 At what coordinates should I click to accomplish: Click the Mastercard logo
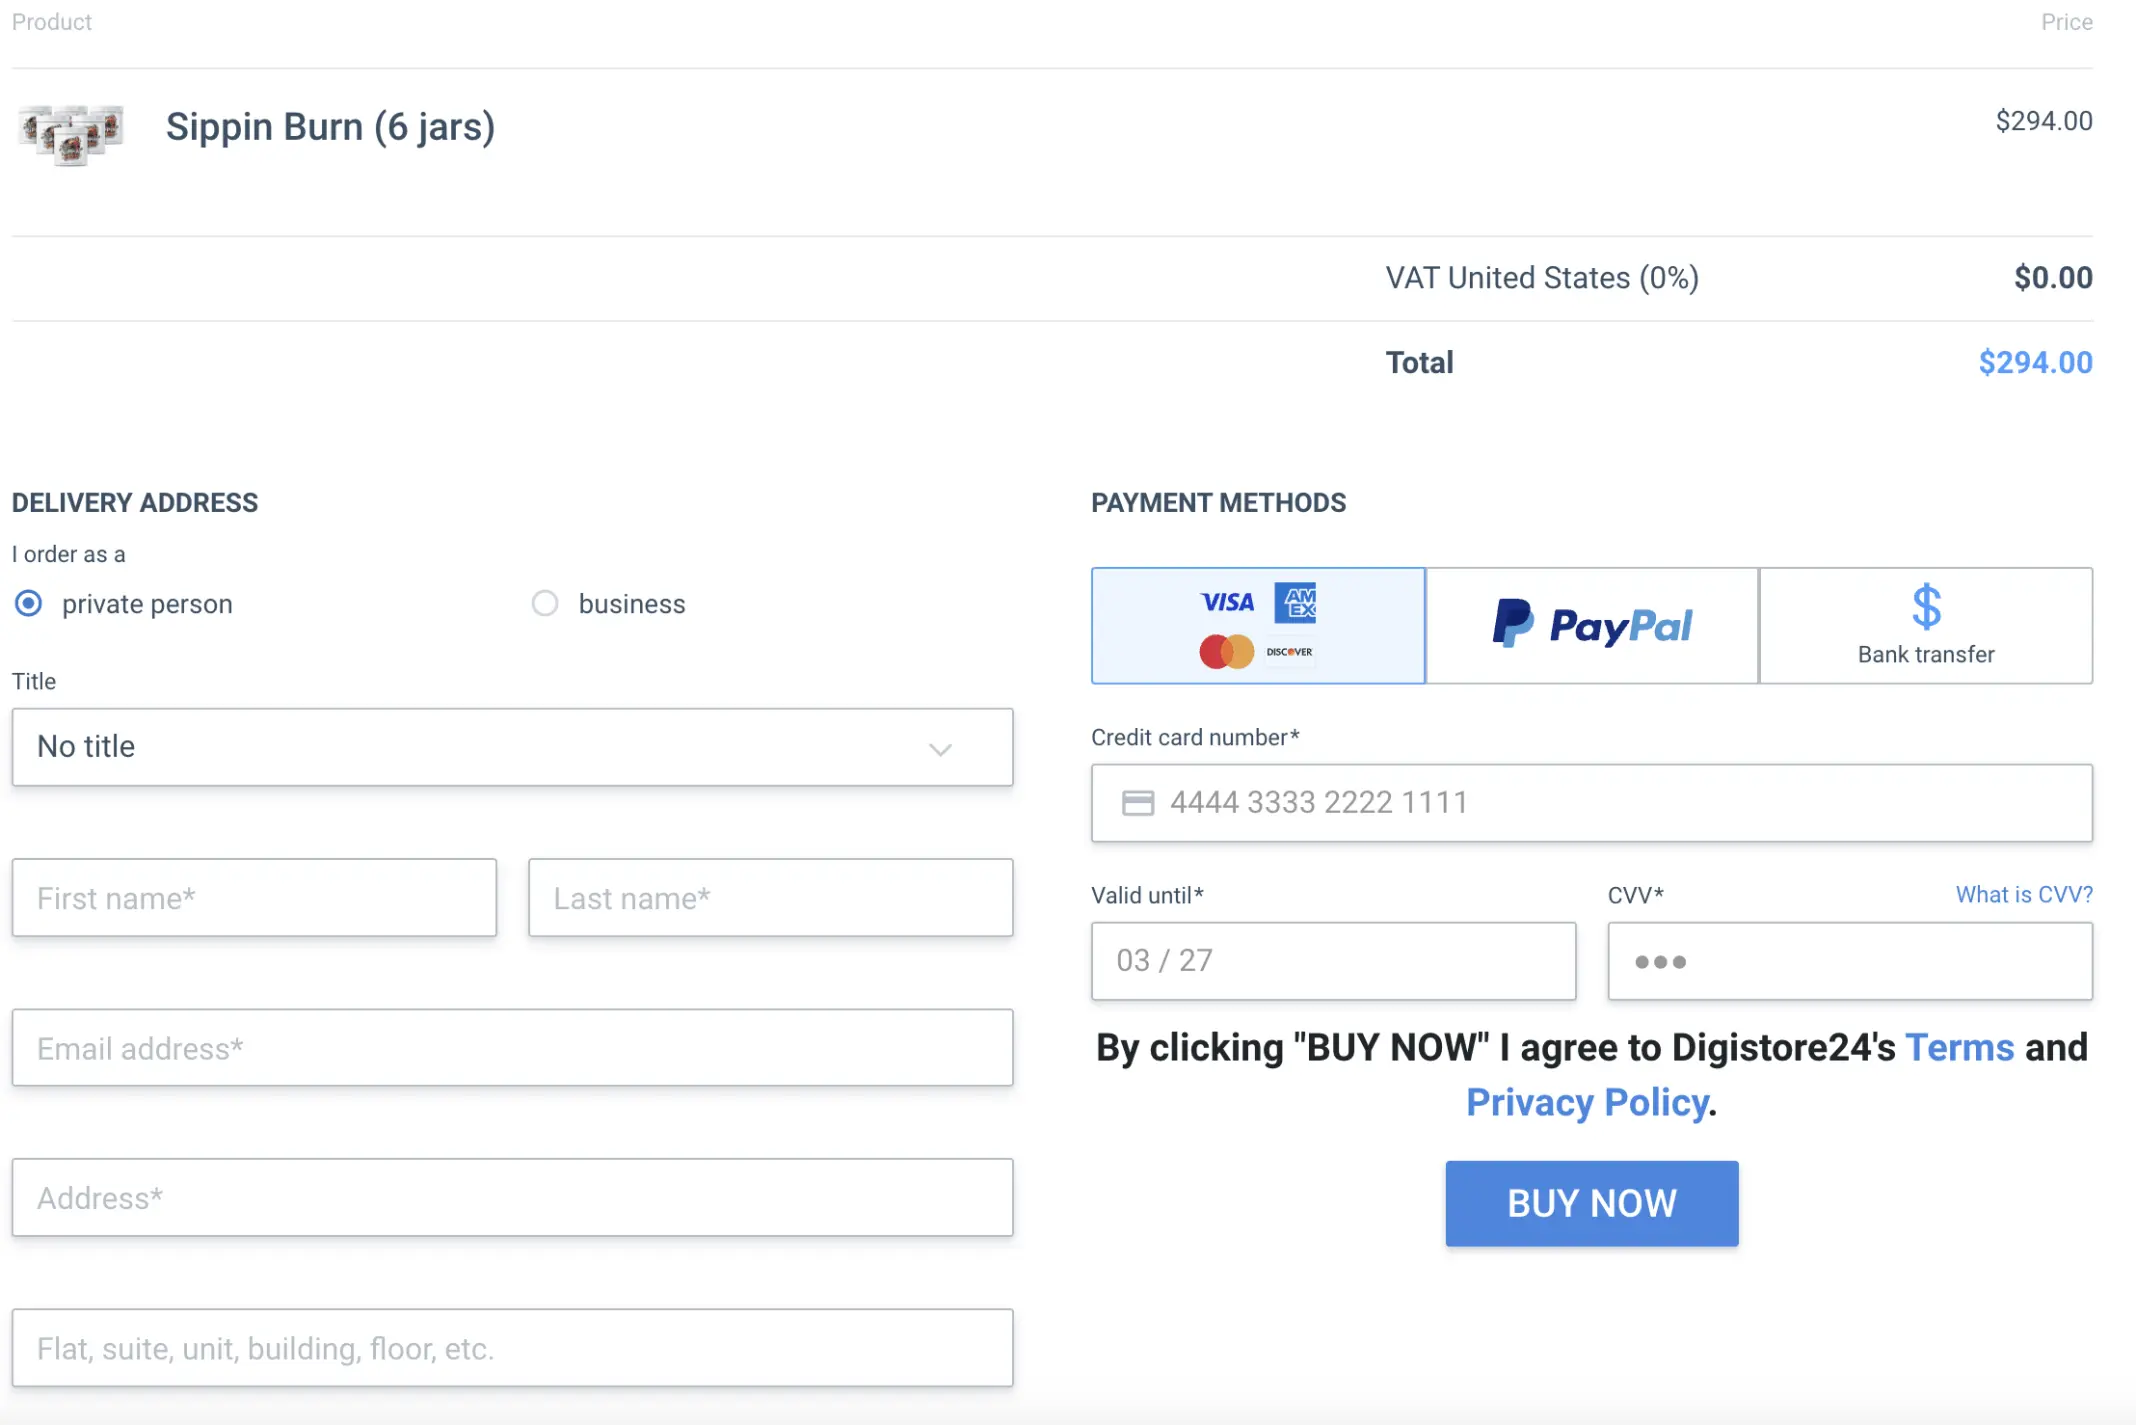pyautogui.click(x=1226, y=652)
